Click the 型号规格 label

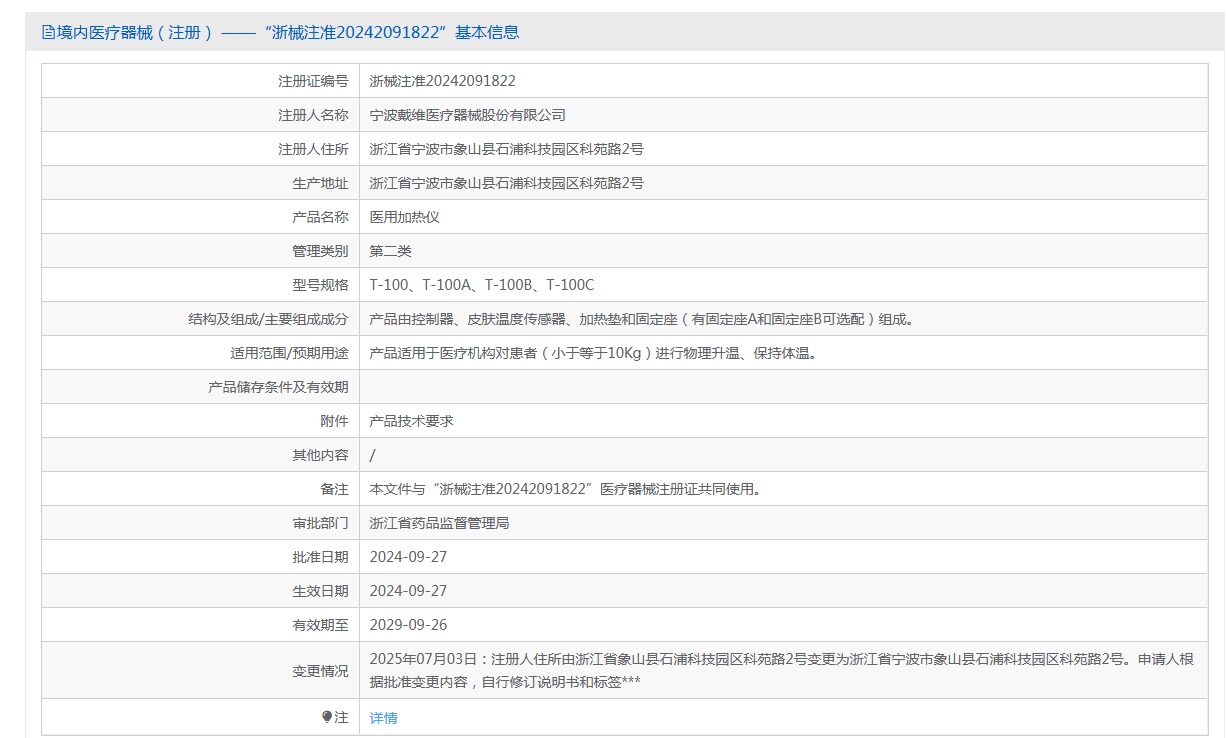click(x=320, y=285)
